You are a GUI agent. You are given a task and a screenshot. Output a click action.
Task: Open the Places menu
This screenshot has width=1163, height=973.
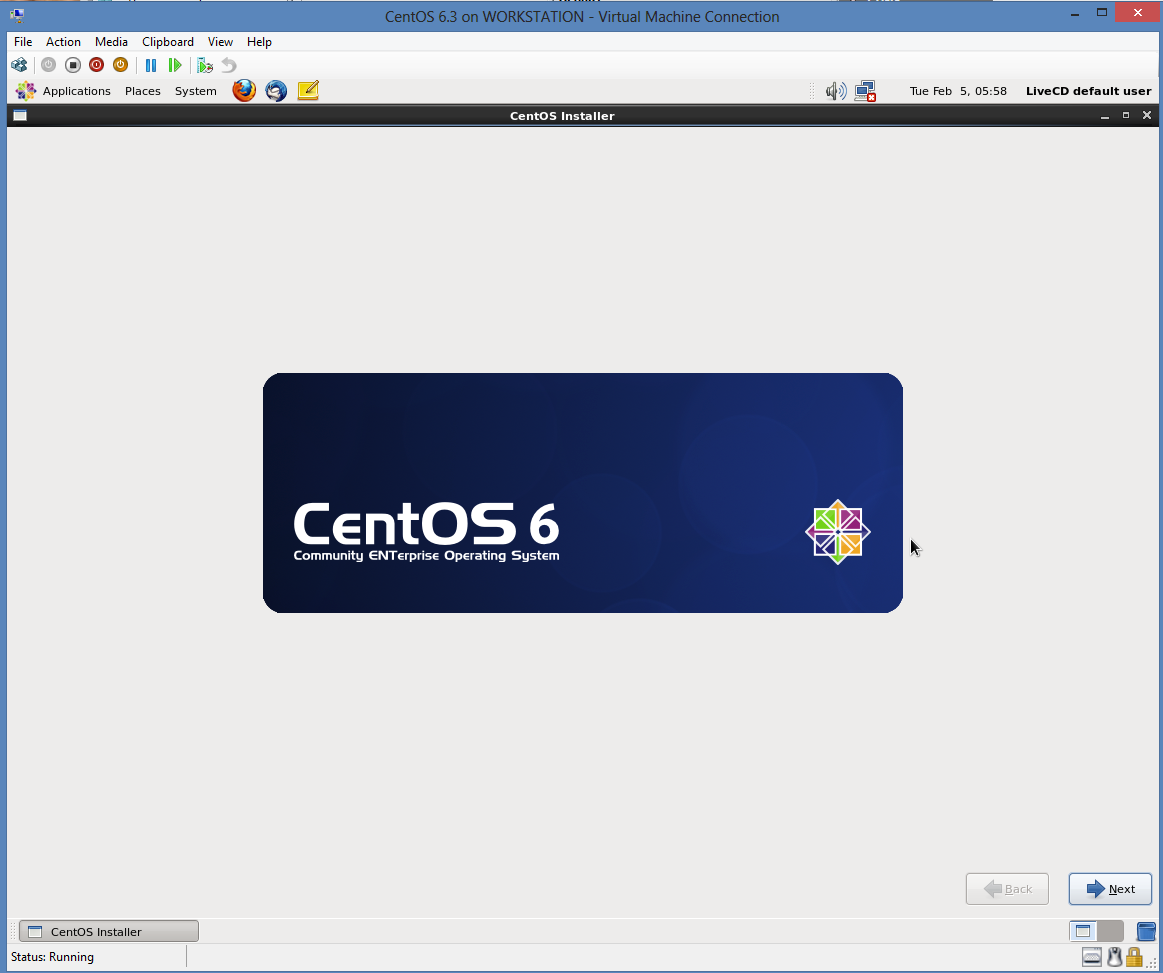tap(142, 91)
